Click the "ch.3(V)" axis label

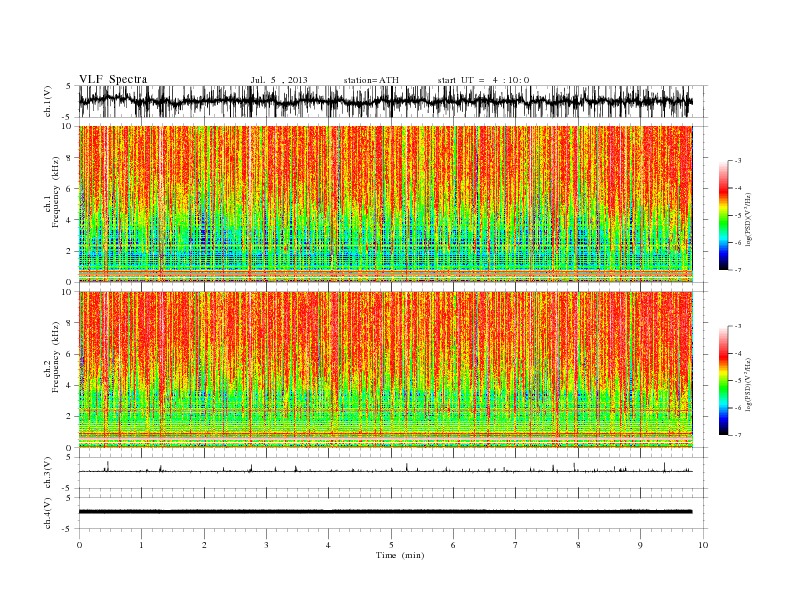tap(48, 473)
